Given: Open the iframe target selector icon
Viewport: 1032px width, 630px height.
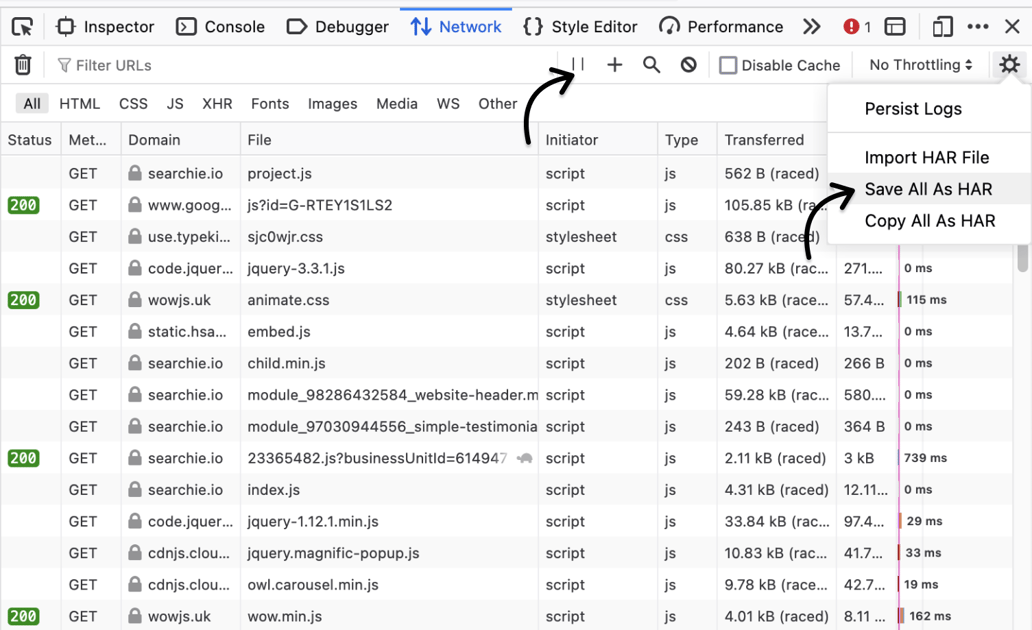Looking at the screenshot, I should 895,27.
